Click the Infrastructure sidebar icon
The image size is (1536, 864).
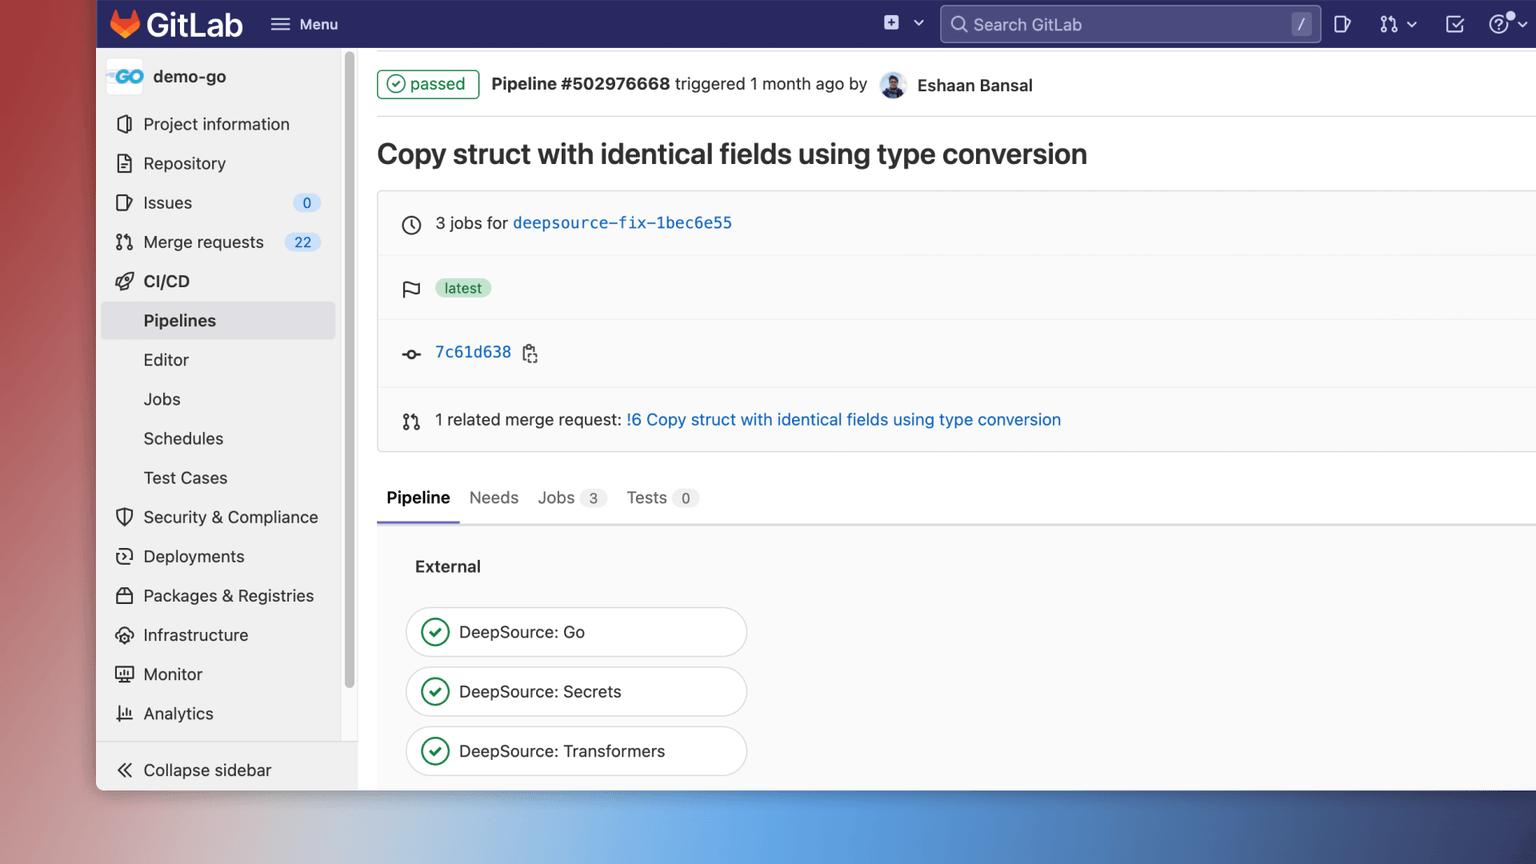click(124, 635)
